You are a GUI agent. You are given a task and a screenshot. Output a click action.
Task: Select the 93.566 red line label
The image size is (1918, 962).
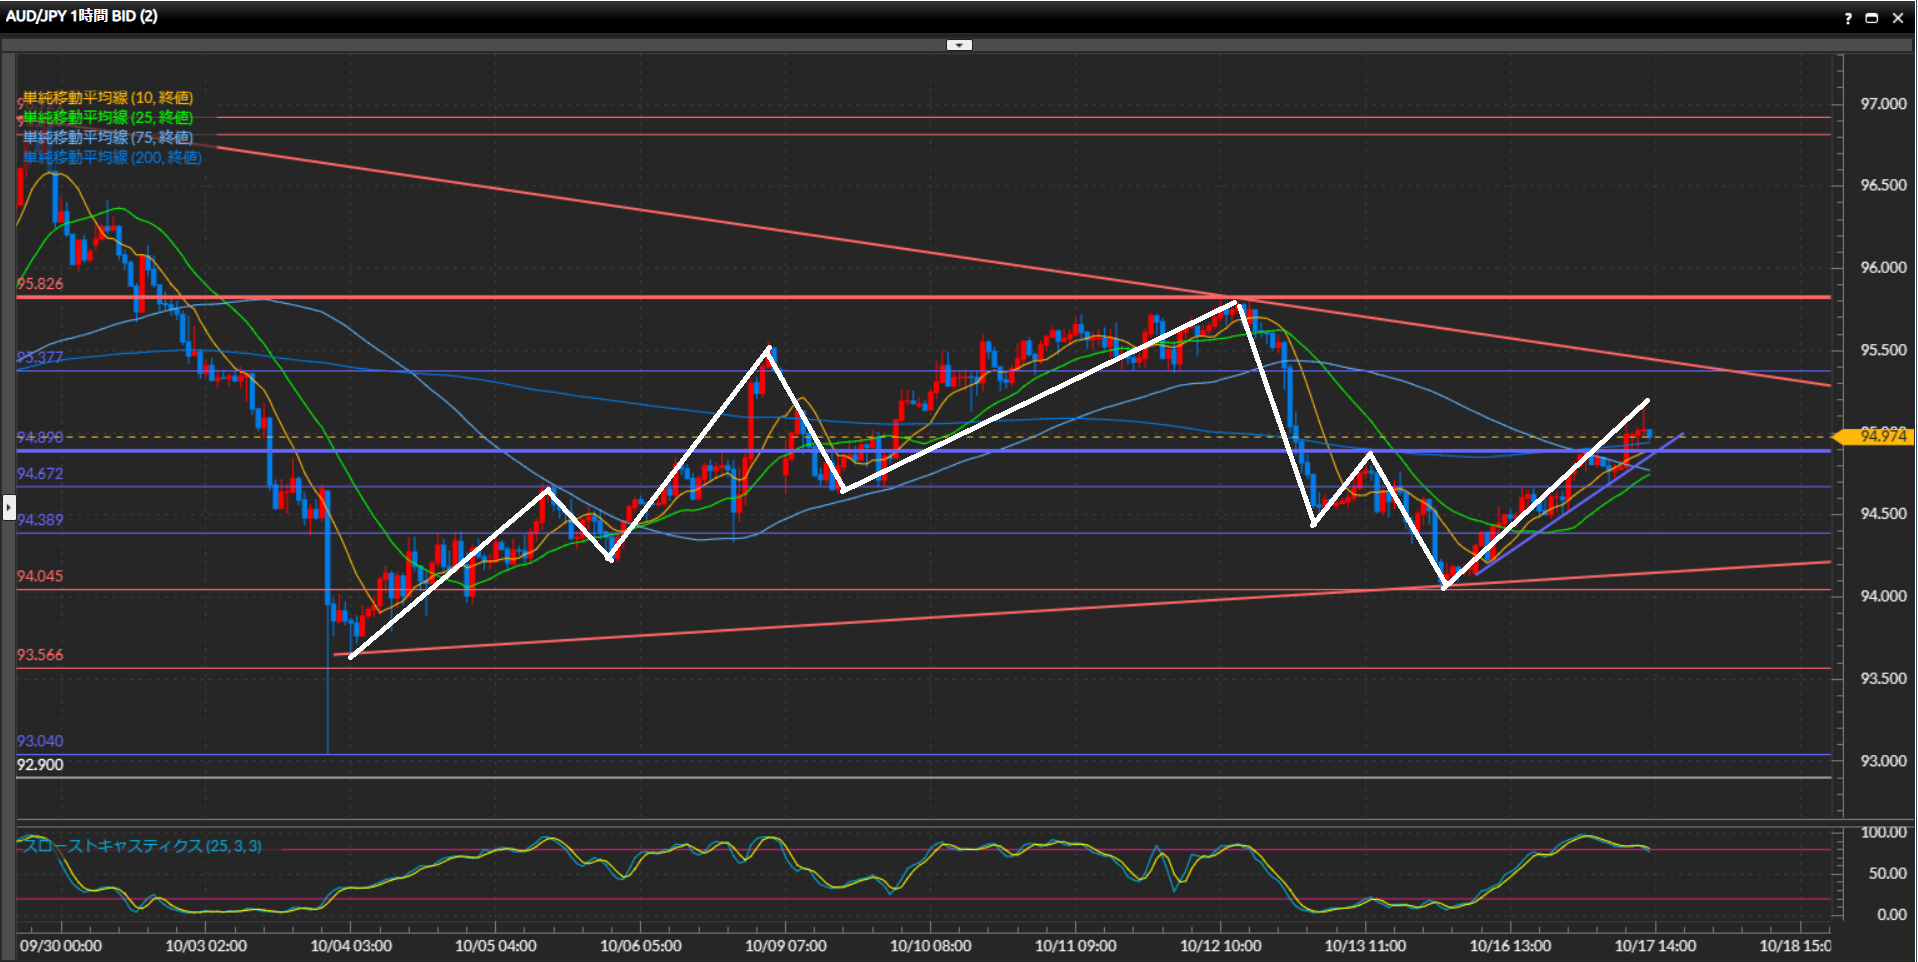point(40,655)
